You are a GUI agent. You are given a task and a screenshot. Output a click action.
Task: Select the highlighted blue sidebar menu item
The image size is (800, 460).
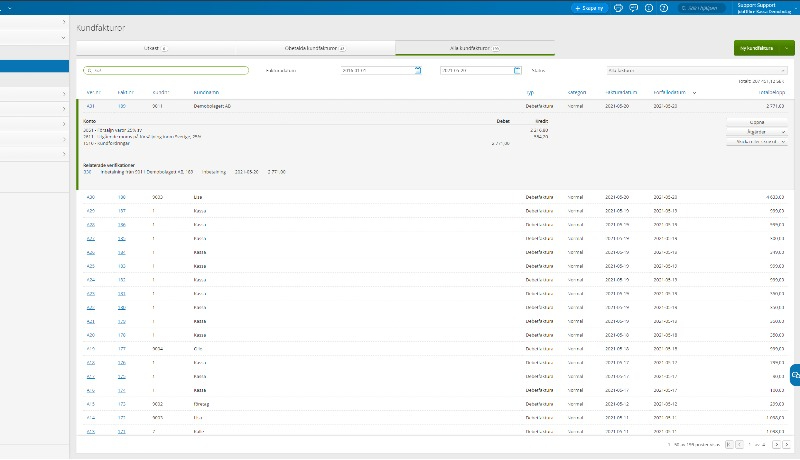click(34, 66)
